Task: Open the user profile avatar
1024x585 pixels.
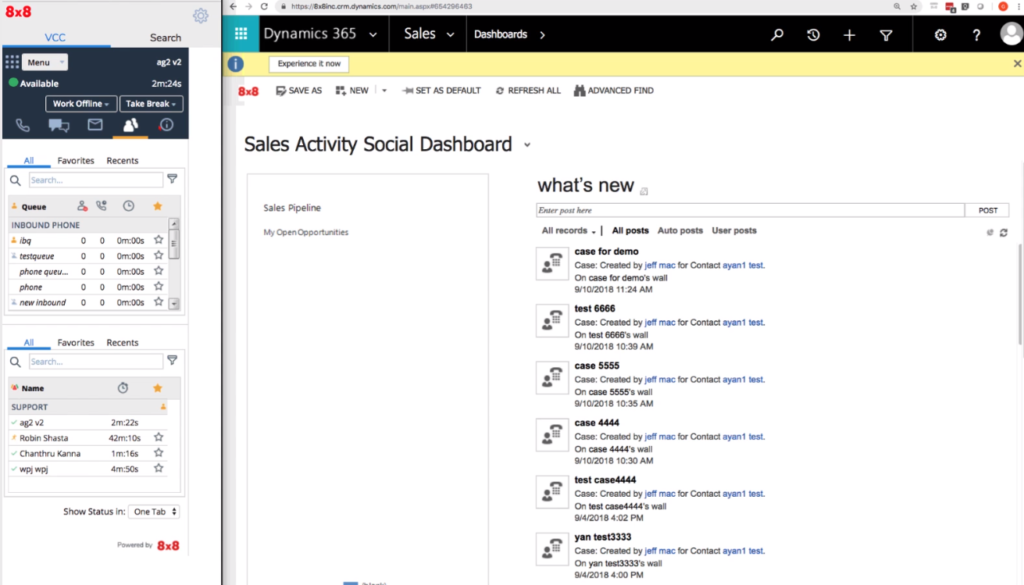Action: click(x=1011, y=33)
